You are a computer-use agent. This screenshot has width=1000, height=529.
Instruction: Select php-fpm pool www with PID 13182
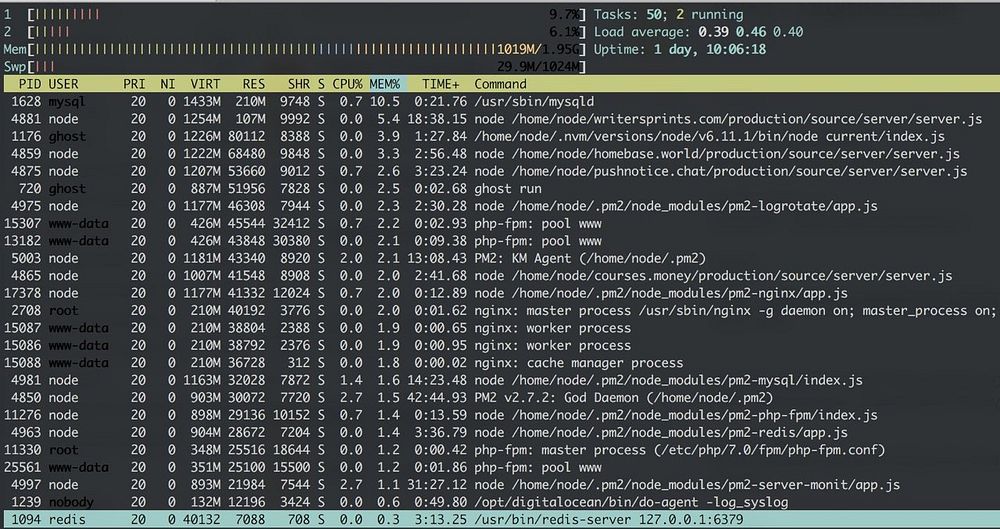[x=500, y=241]
